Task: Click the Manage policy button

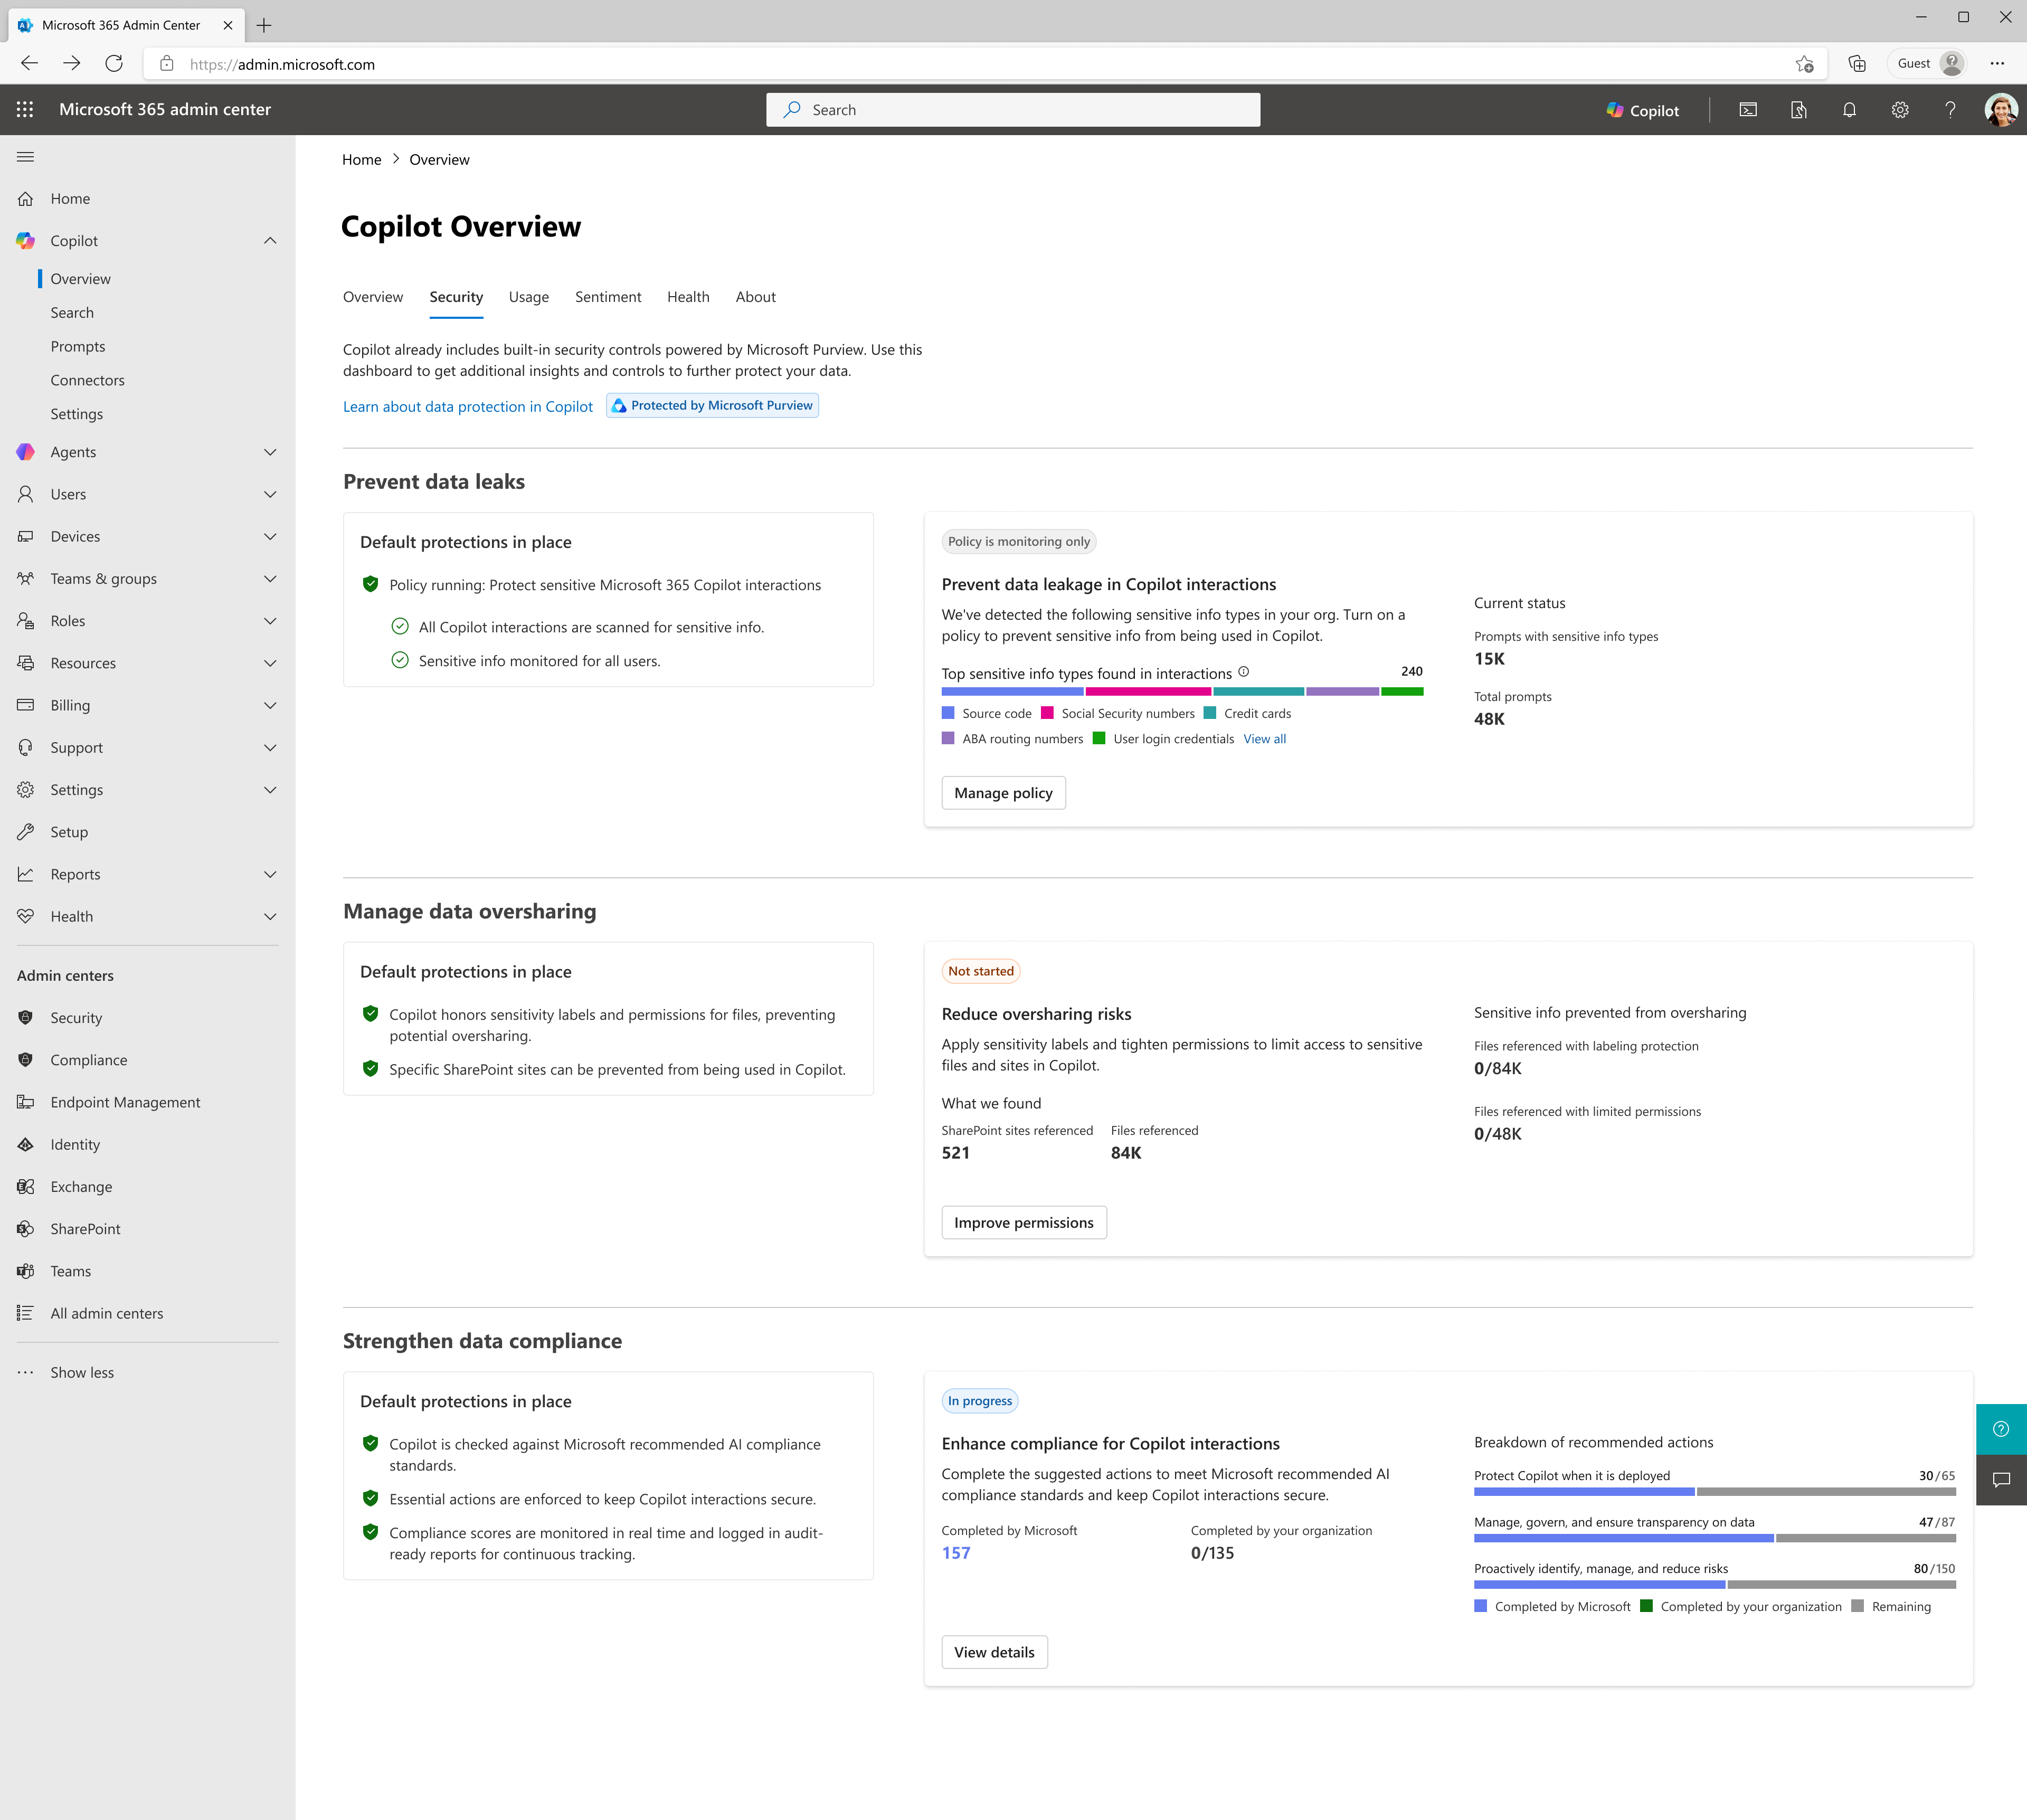Action: [x=1003, y=793]
